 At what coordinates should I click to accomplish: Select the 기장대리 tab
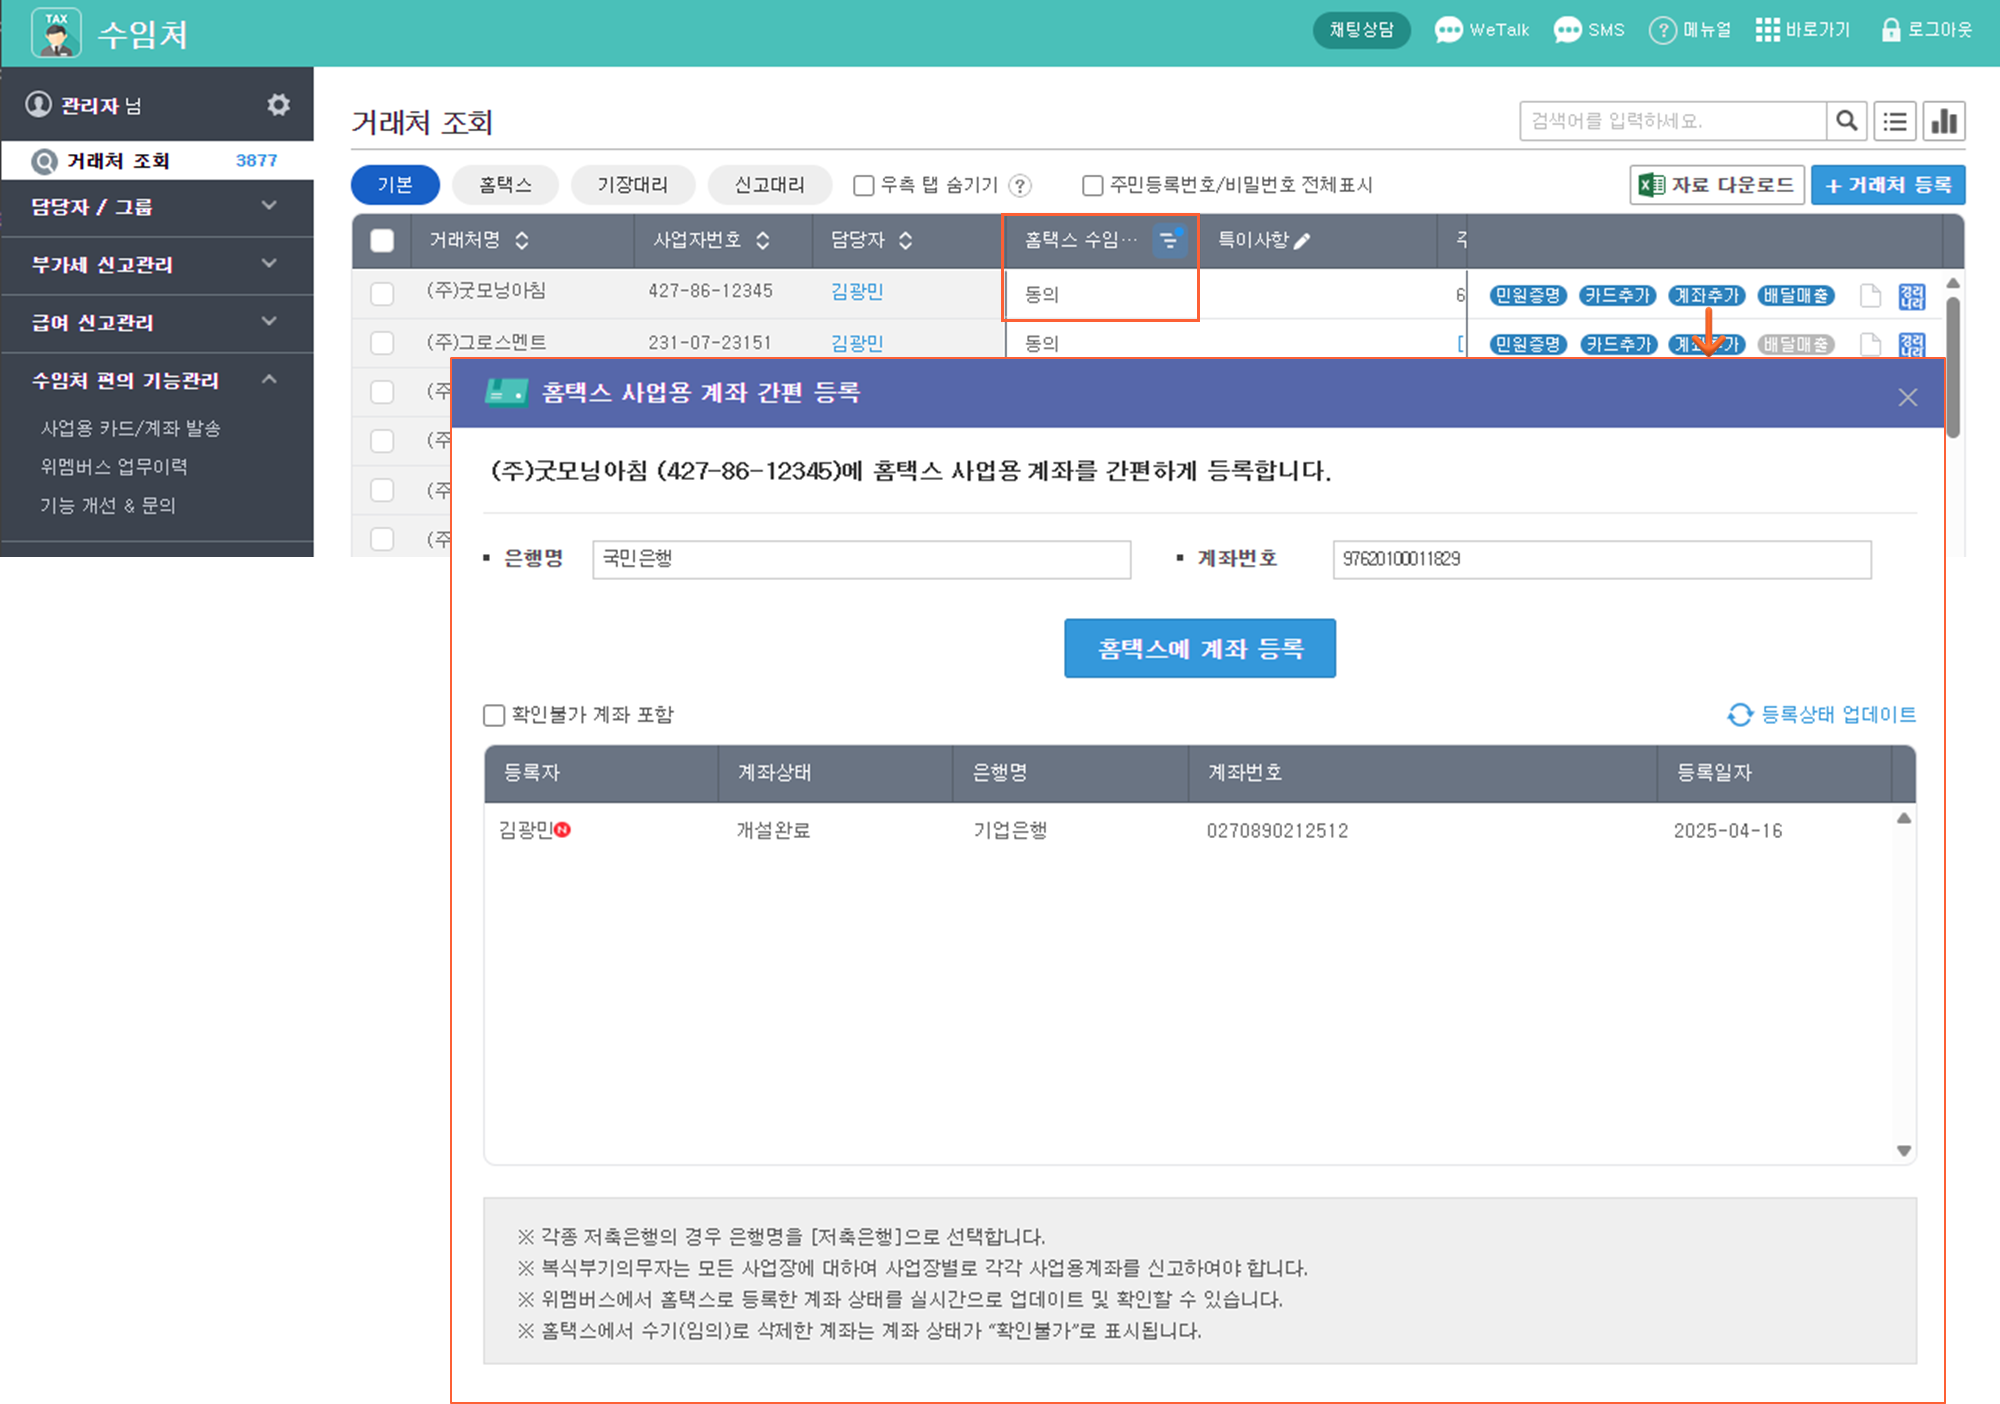(632, 185)
